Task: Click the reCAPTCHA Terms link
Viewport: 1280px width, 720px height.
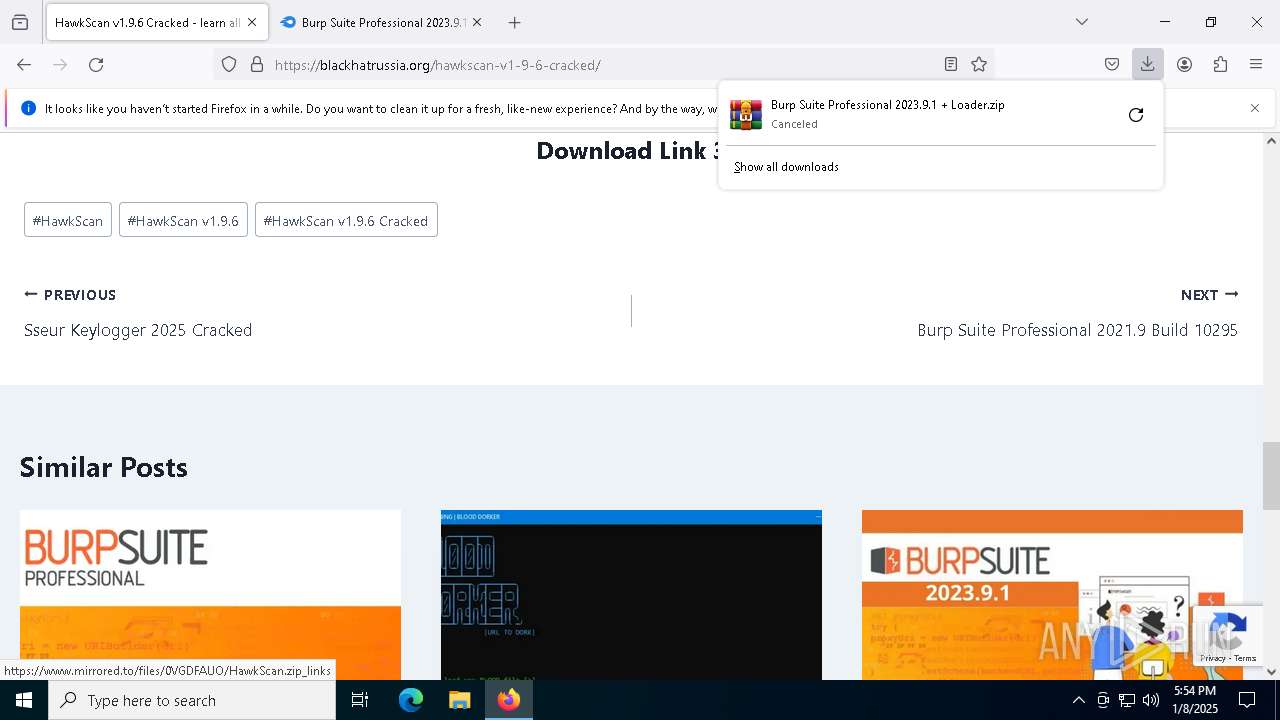Action: pos(1245,658)
